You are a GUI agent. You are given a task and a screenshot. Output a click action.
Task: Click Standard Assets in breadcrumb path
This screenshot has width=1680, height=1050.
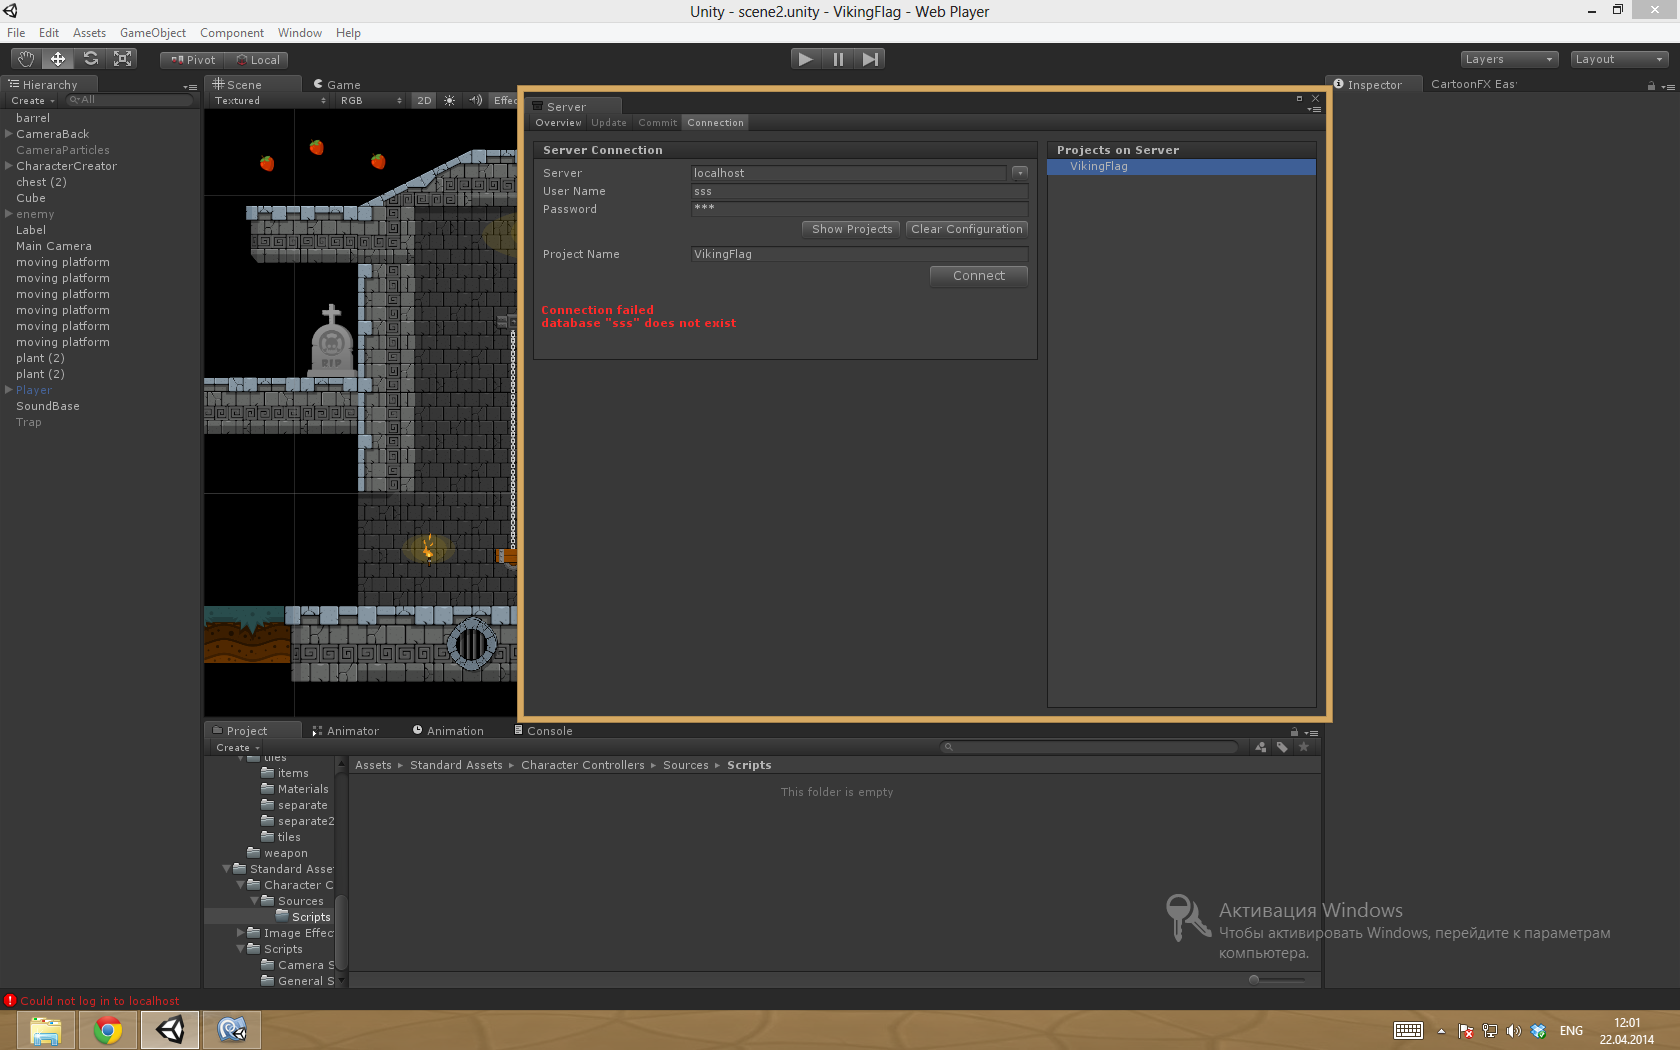point(456,765)
